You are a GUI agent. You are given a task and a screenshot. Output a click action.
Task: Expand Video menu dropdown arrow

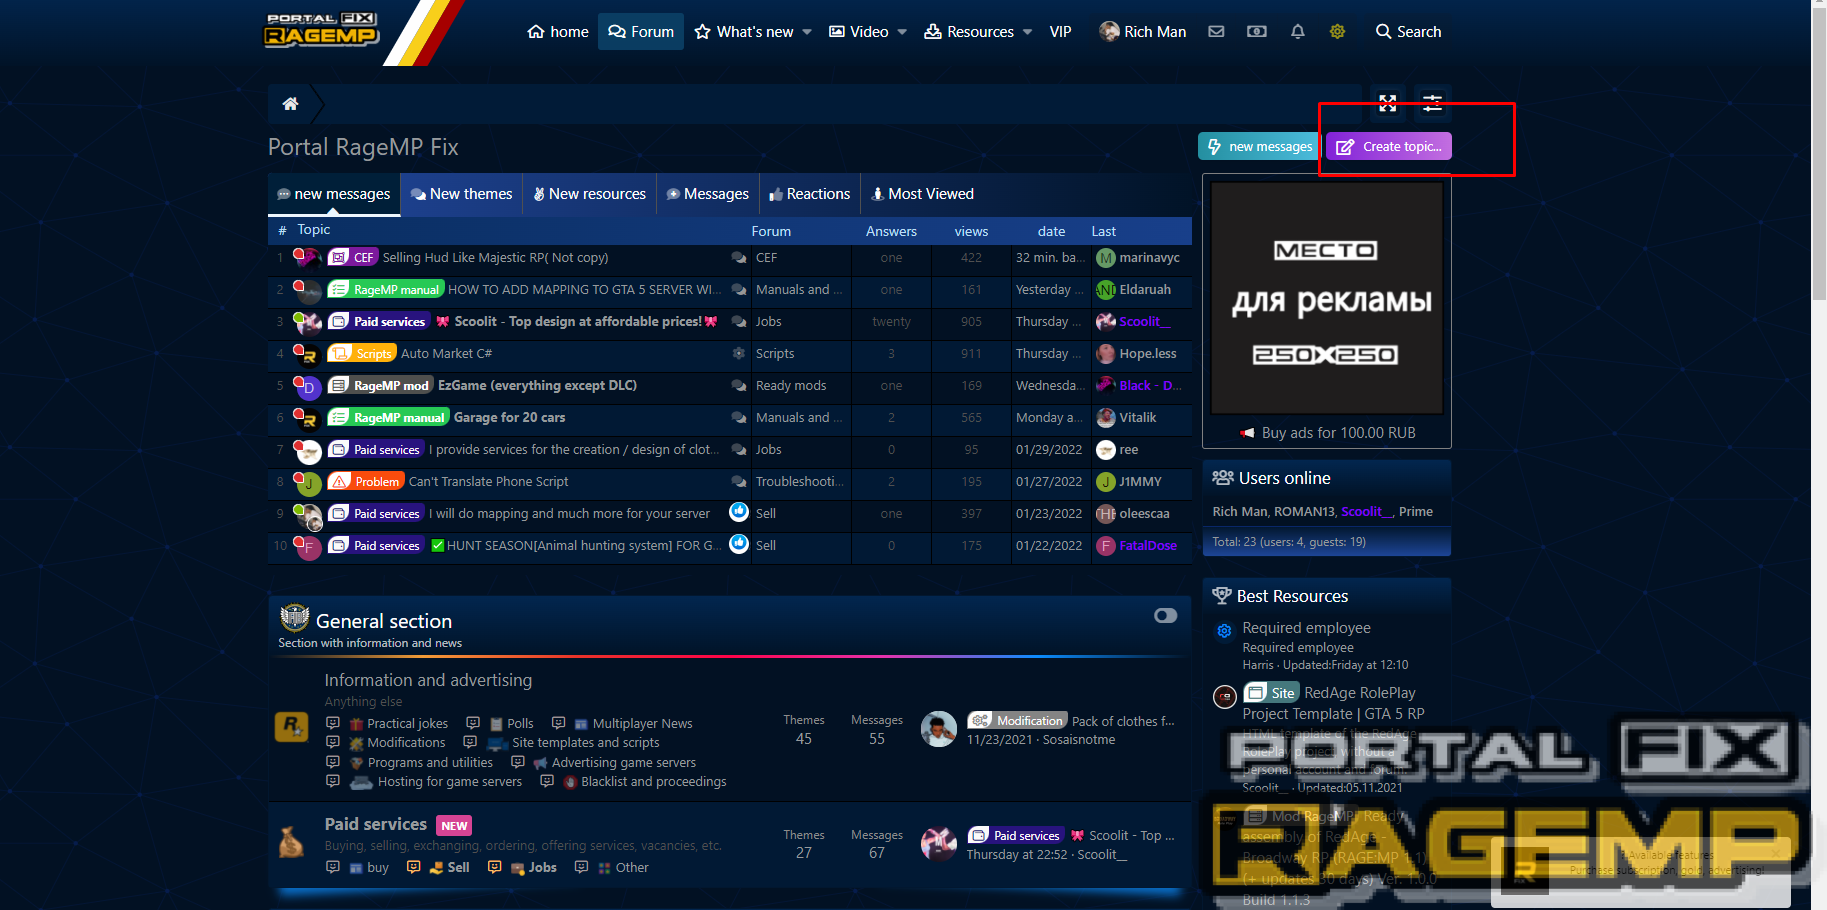coord(902,32)
